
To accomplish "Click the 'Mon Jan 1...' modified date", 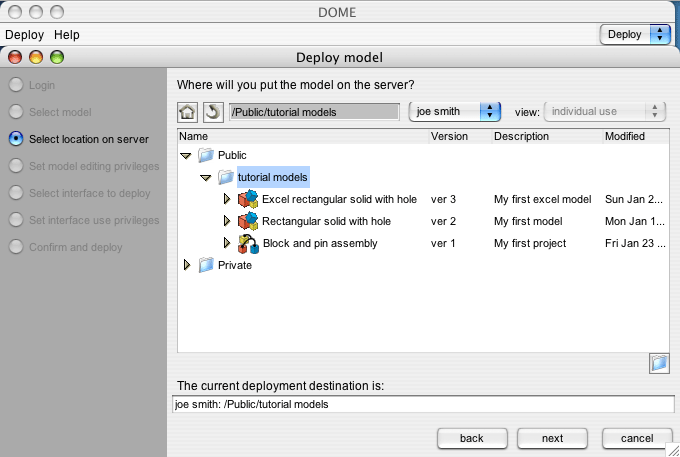I will point(634,221).
